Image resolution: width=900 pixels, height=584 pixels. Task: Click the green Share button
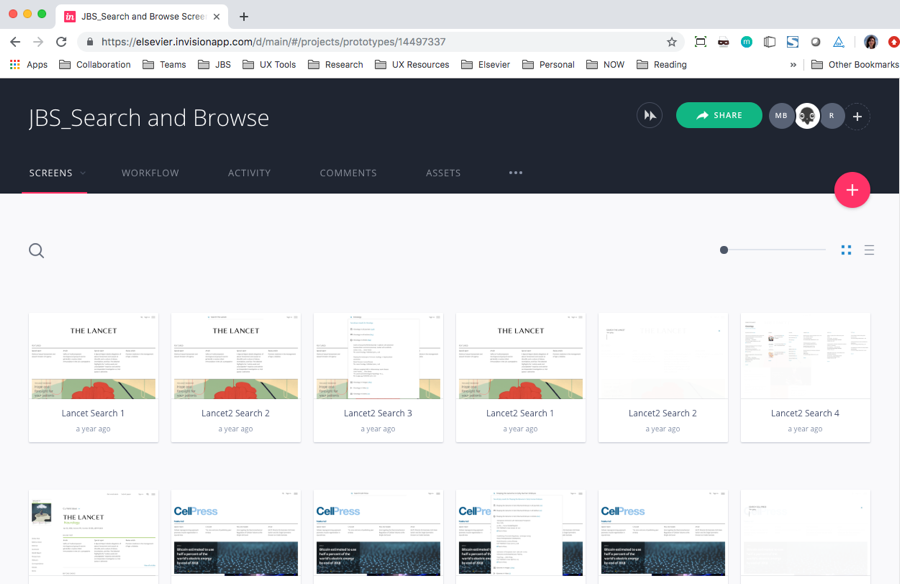(x=718, y=116)
